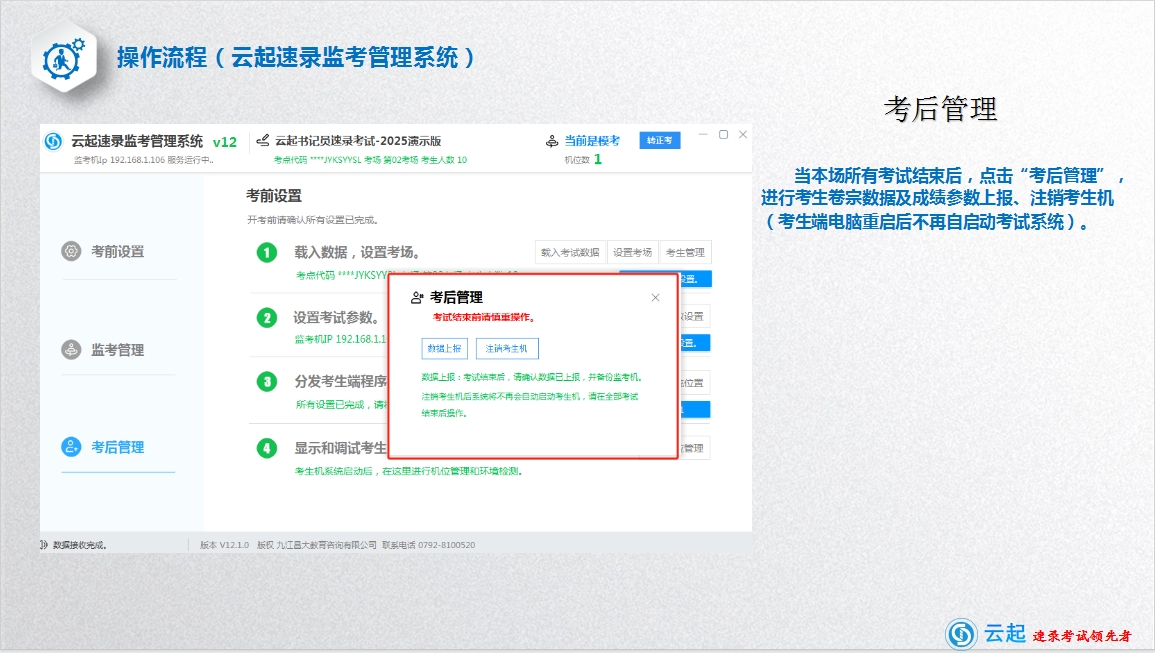Click the status bar 版权 九江昌大教育咨询有限公司
The image size is (1155, 653).
click(x=317, y=545)
